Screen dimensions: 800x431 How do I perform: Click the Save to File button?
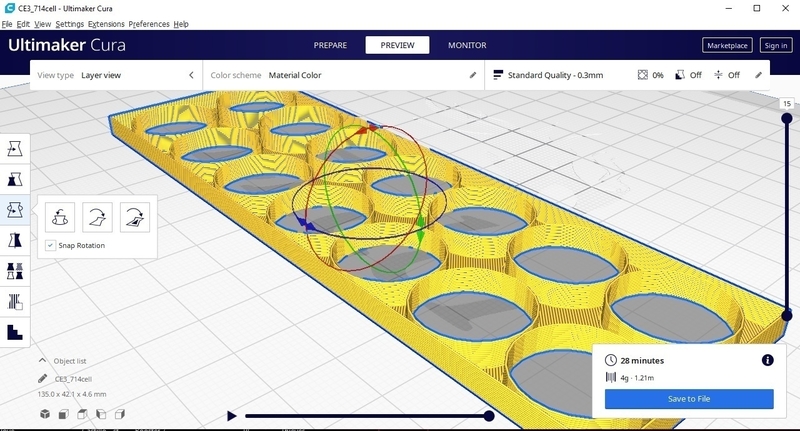pyautogui.click(x=689, y=399)
